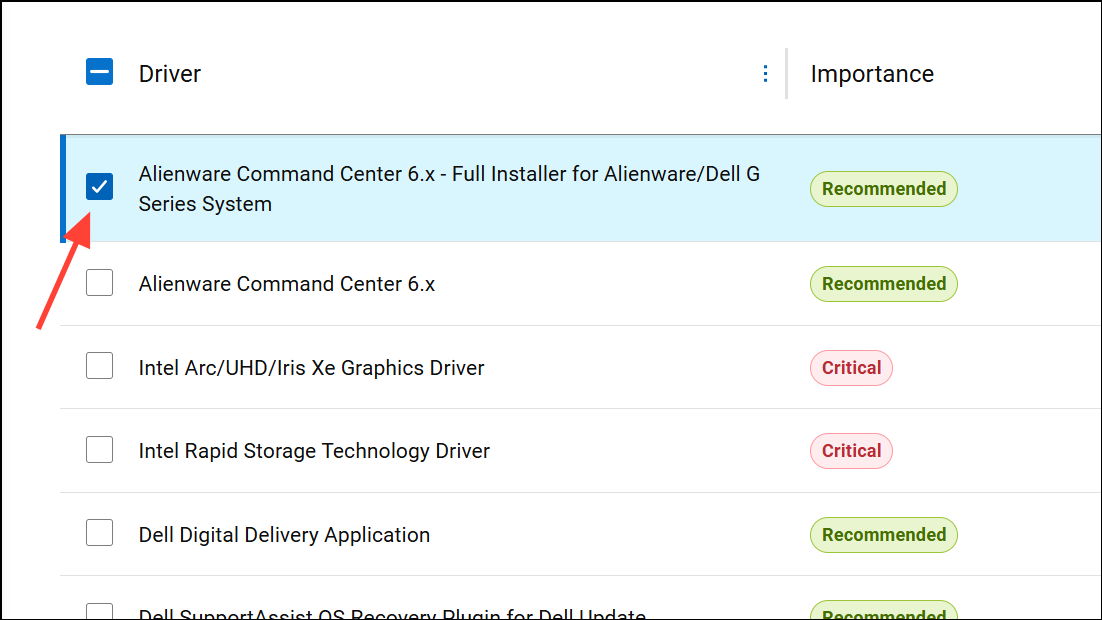Sort by the Driver column header
Viewport: 1102px width, 620px height.
[x=169, y=73]
